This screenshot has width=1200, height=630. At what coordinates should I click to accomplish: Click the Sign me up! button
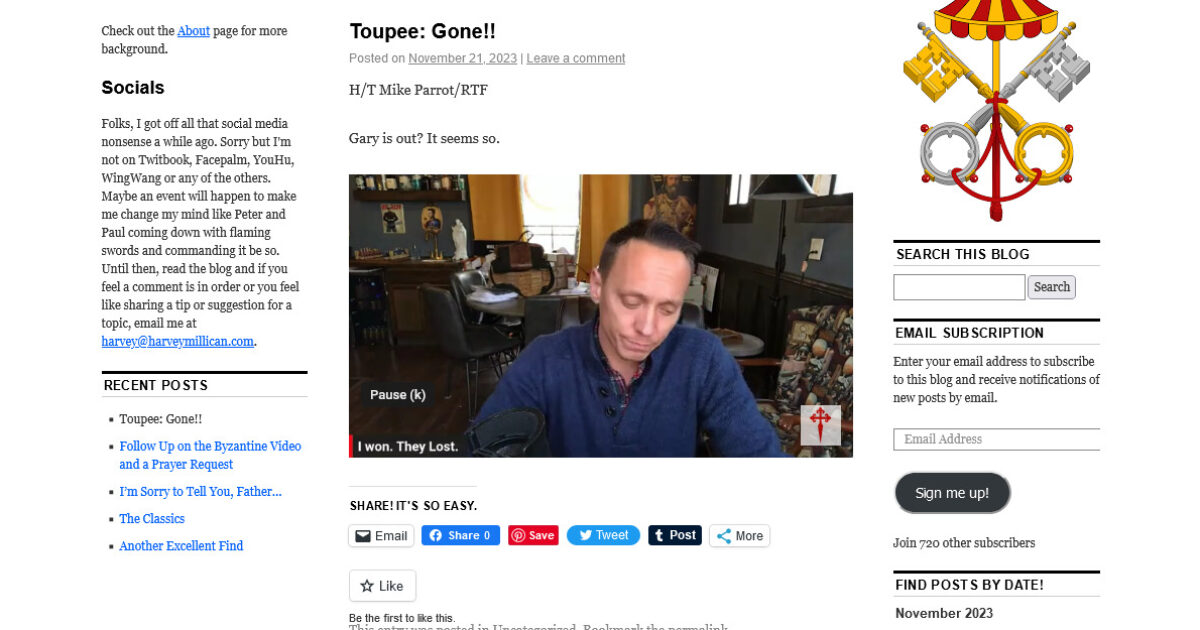(x=952, y=493)
